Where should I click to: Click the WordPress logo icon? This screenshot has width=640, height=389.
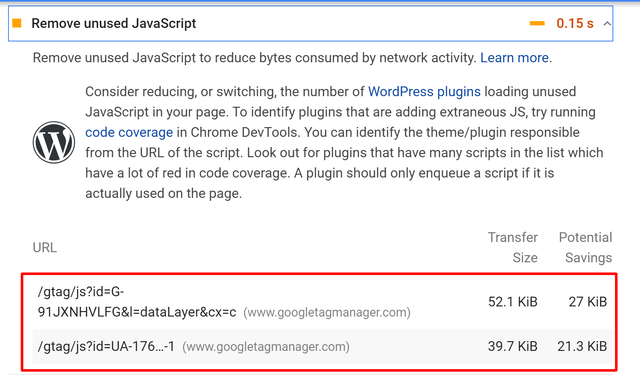point(54,142)
